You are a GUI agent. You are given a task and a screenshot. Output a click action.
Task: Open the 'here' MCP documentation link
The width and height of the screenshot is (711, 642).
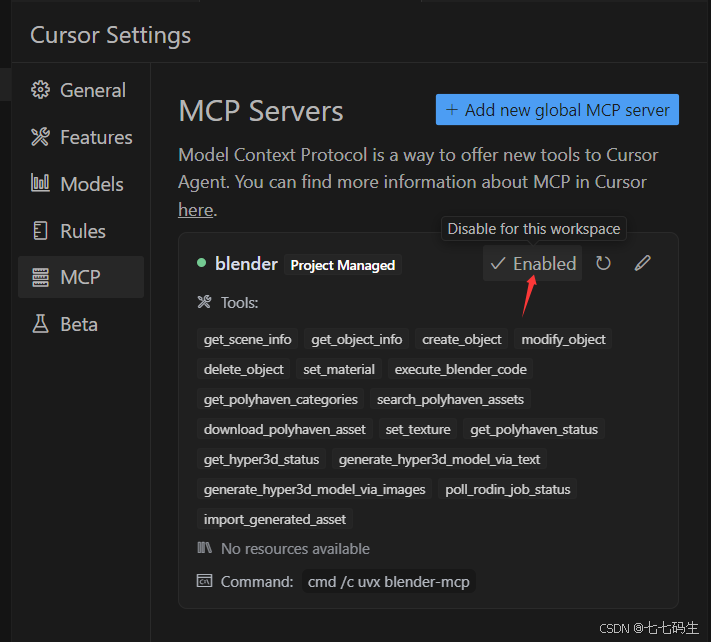pyautogui.click(x=195, y=210)
